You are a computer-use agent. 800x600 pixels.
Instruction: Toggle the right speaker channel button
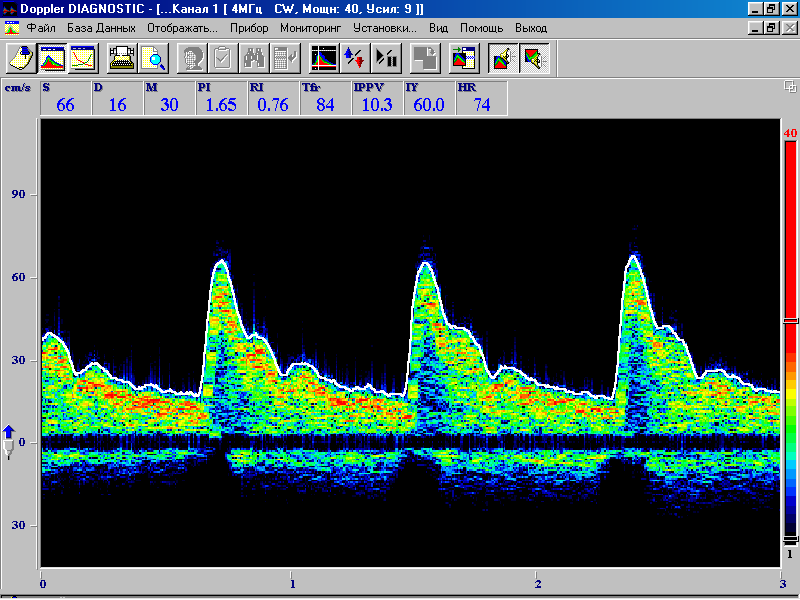(534, 59)
